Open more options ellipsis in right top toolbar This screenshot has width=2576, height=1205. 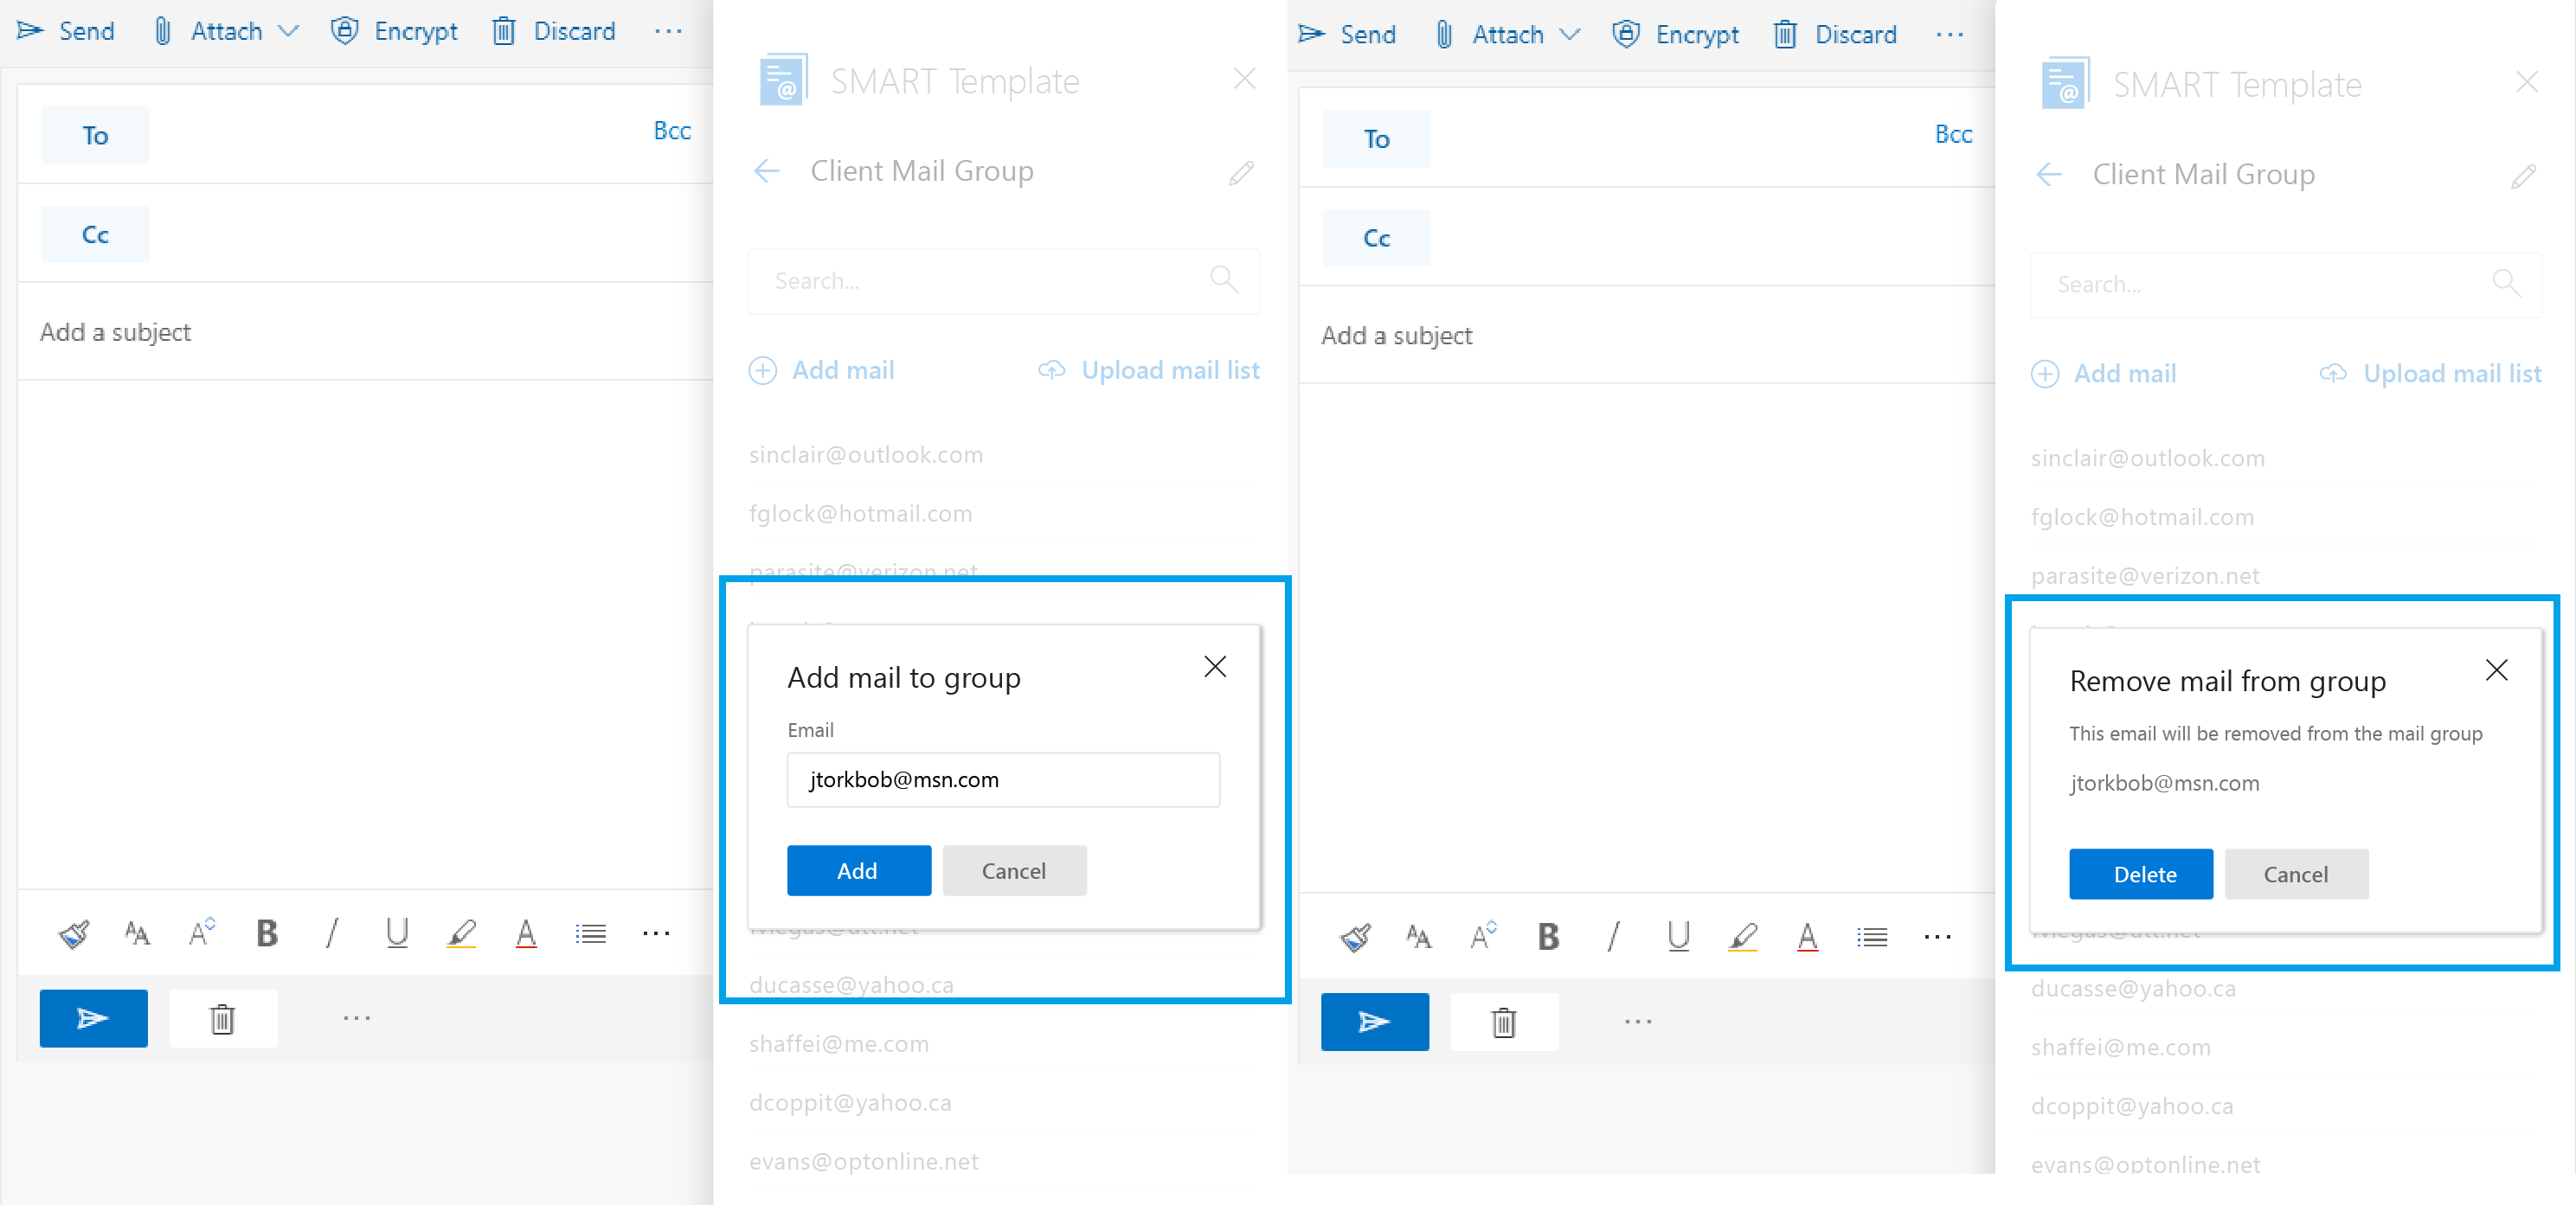(x=1949, y=34)
